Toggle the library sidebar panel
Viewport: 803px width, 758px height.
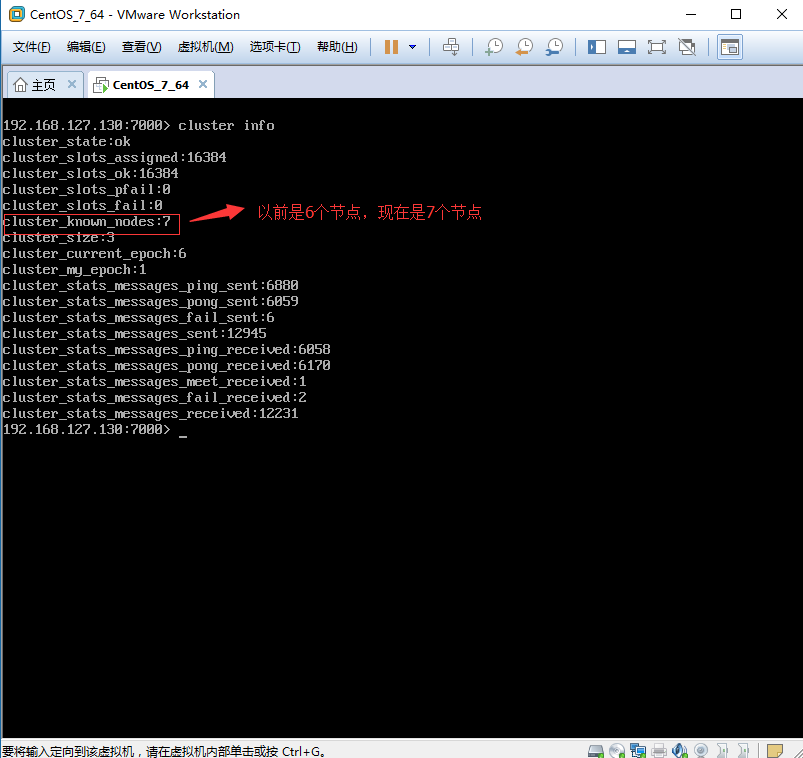597,47
